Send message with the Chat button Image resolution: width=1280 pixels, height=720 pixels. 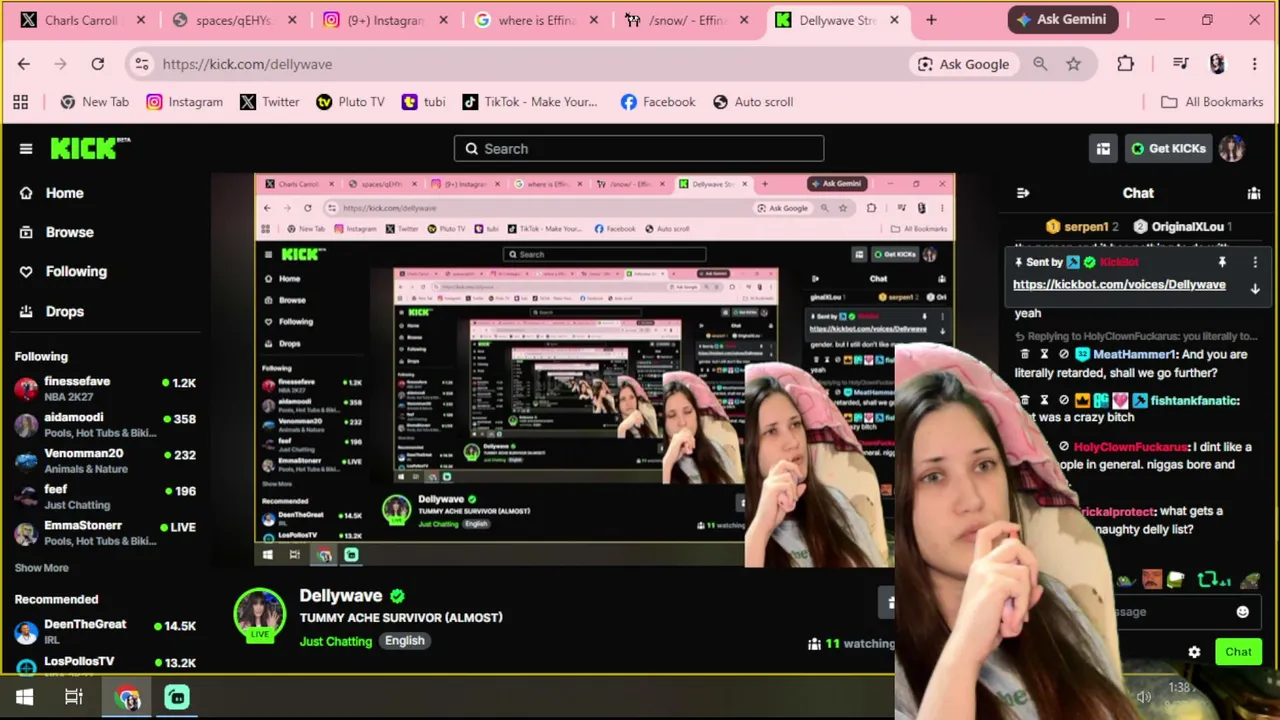click(x=1238, y=652)
